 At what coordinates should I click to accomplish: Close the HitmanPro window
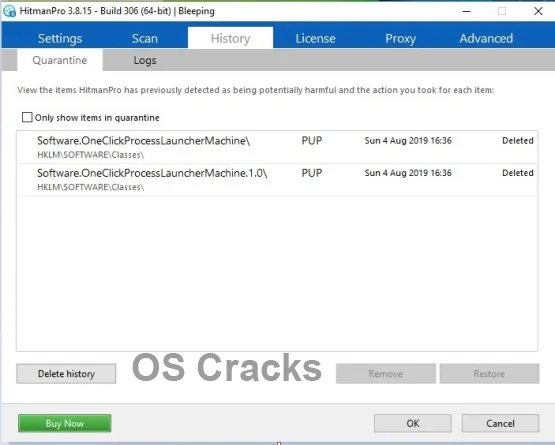[x=538, y=11]
